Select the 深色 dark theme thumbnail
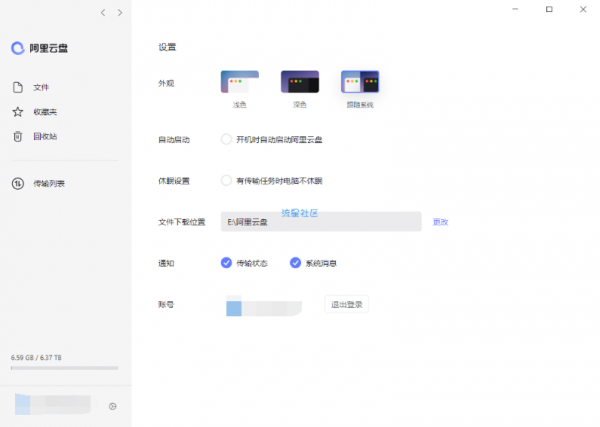 [300, 81]
